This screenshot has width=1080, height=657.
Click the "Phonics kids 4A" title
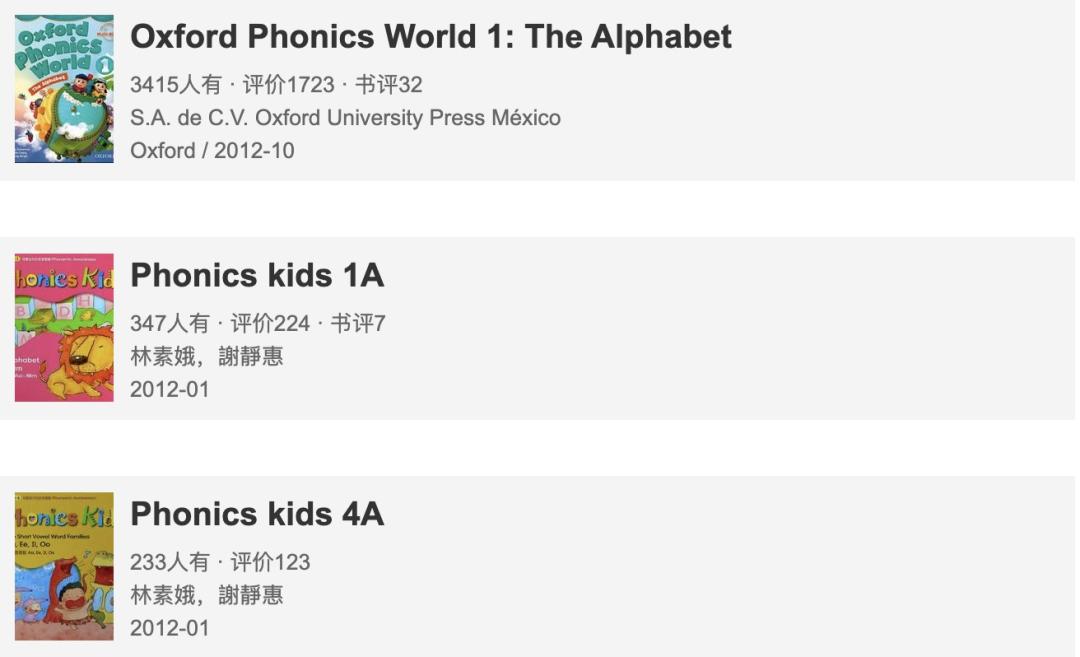[257, 514]
